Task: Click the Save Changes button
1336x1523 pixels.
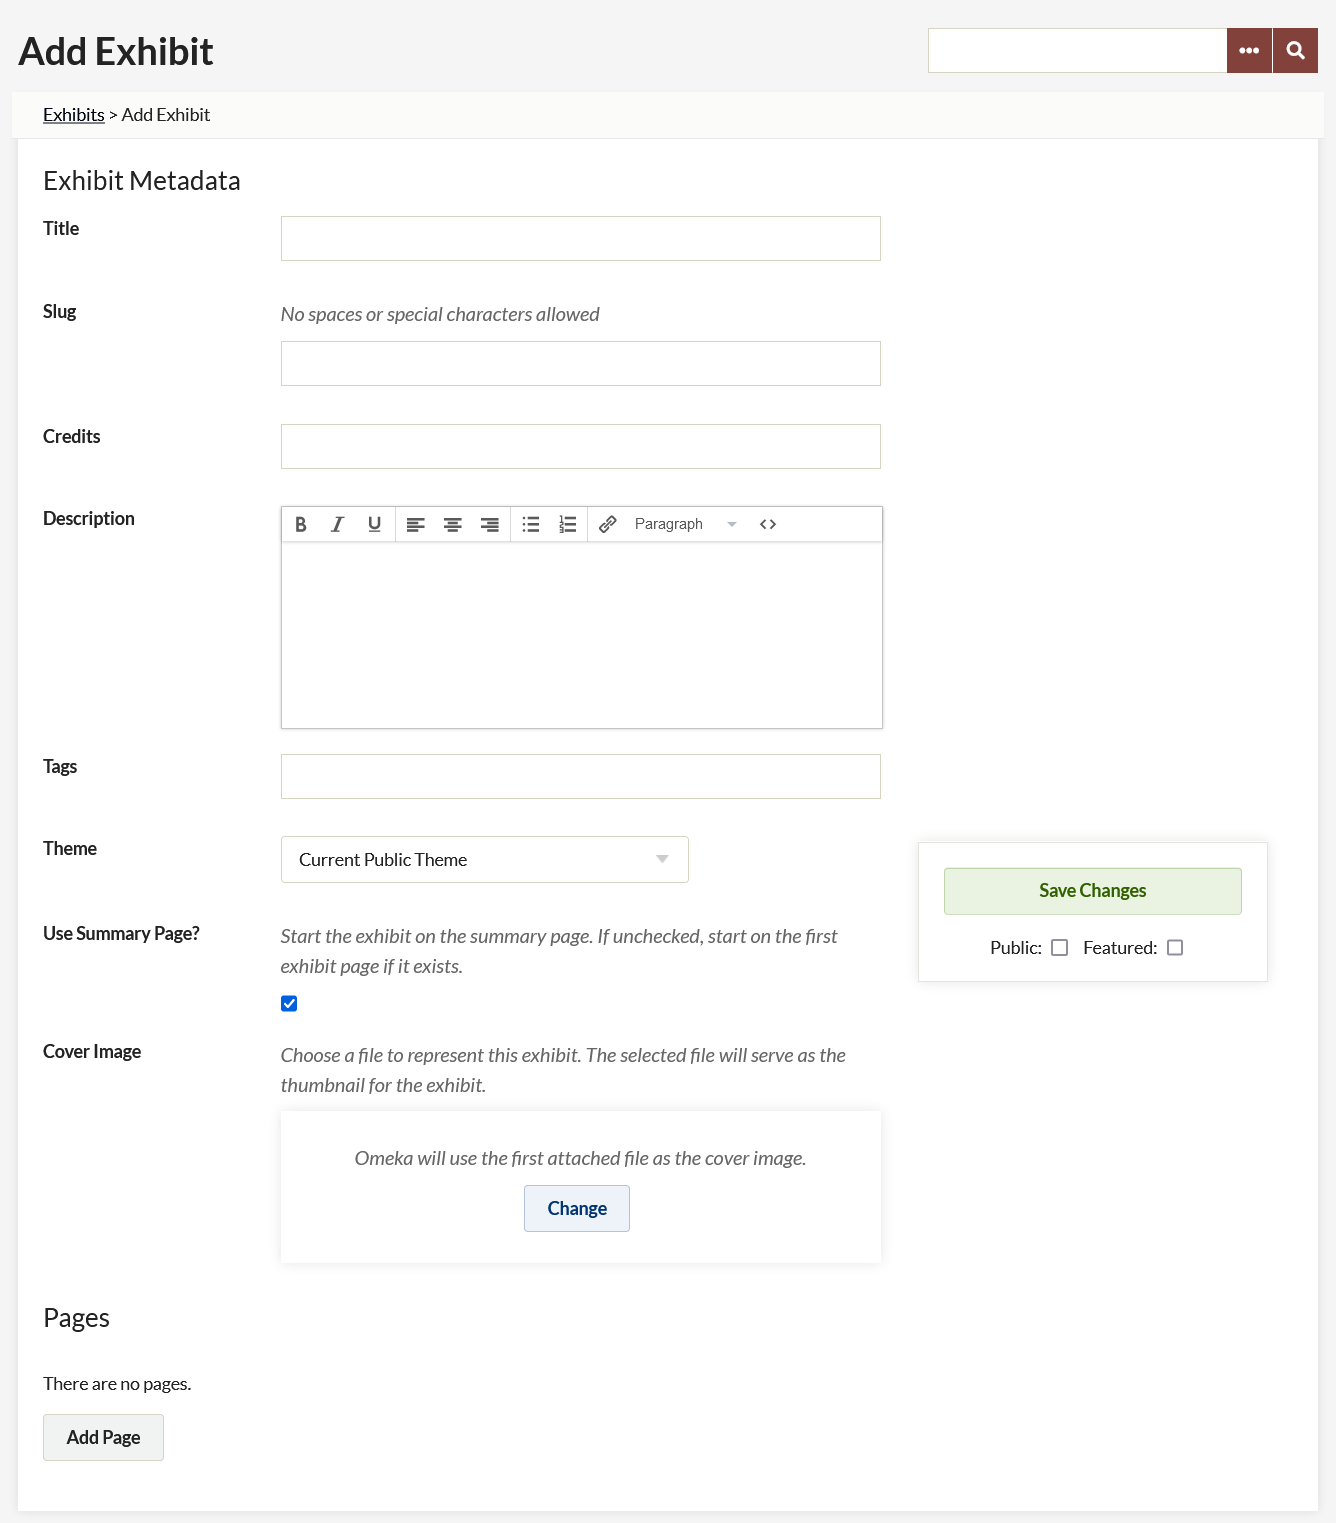Action: pos(1092,891)
